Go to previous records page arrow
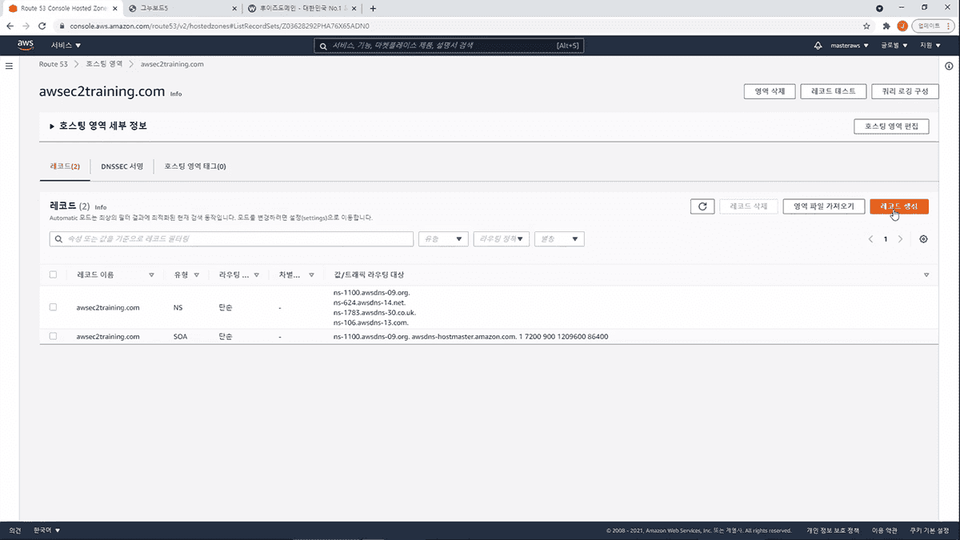This screenshot has height=540, width=960. [x=871, y=239]
